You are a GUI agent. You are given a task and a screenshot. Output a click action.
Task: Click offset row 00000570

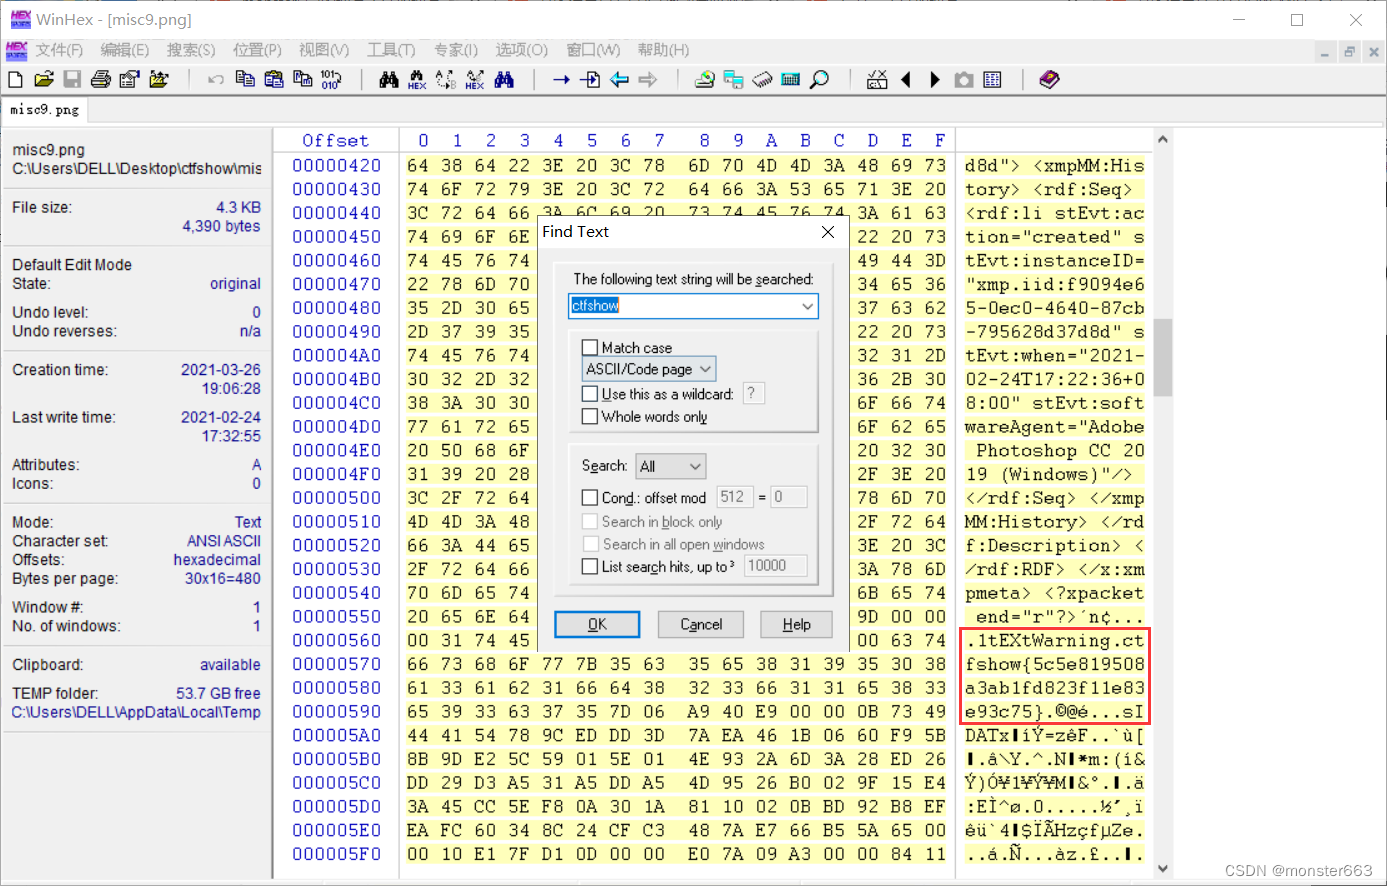point(336,664)
